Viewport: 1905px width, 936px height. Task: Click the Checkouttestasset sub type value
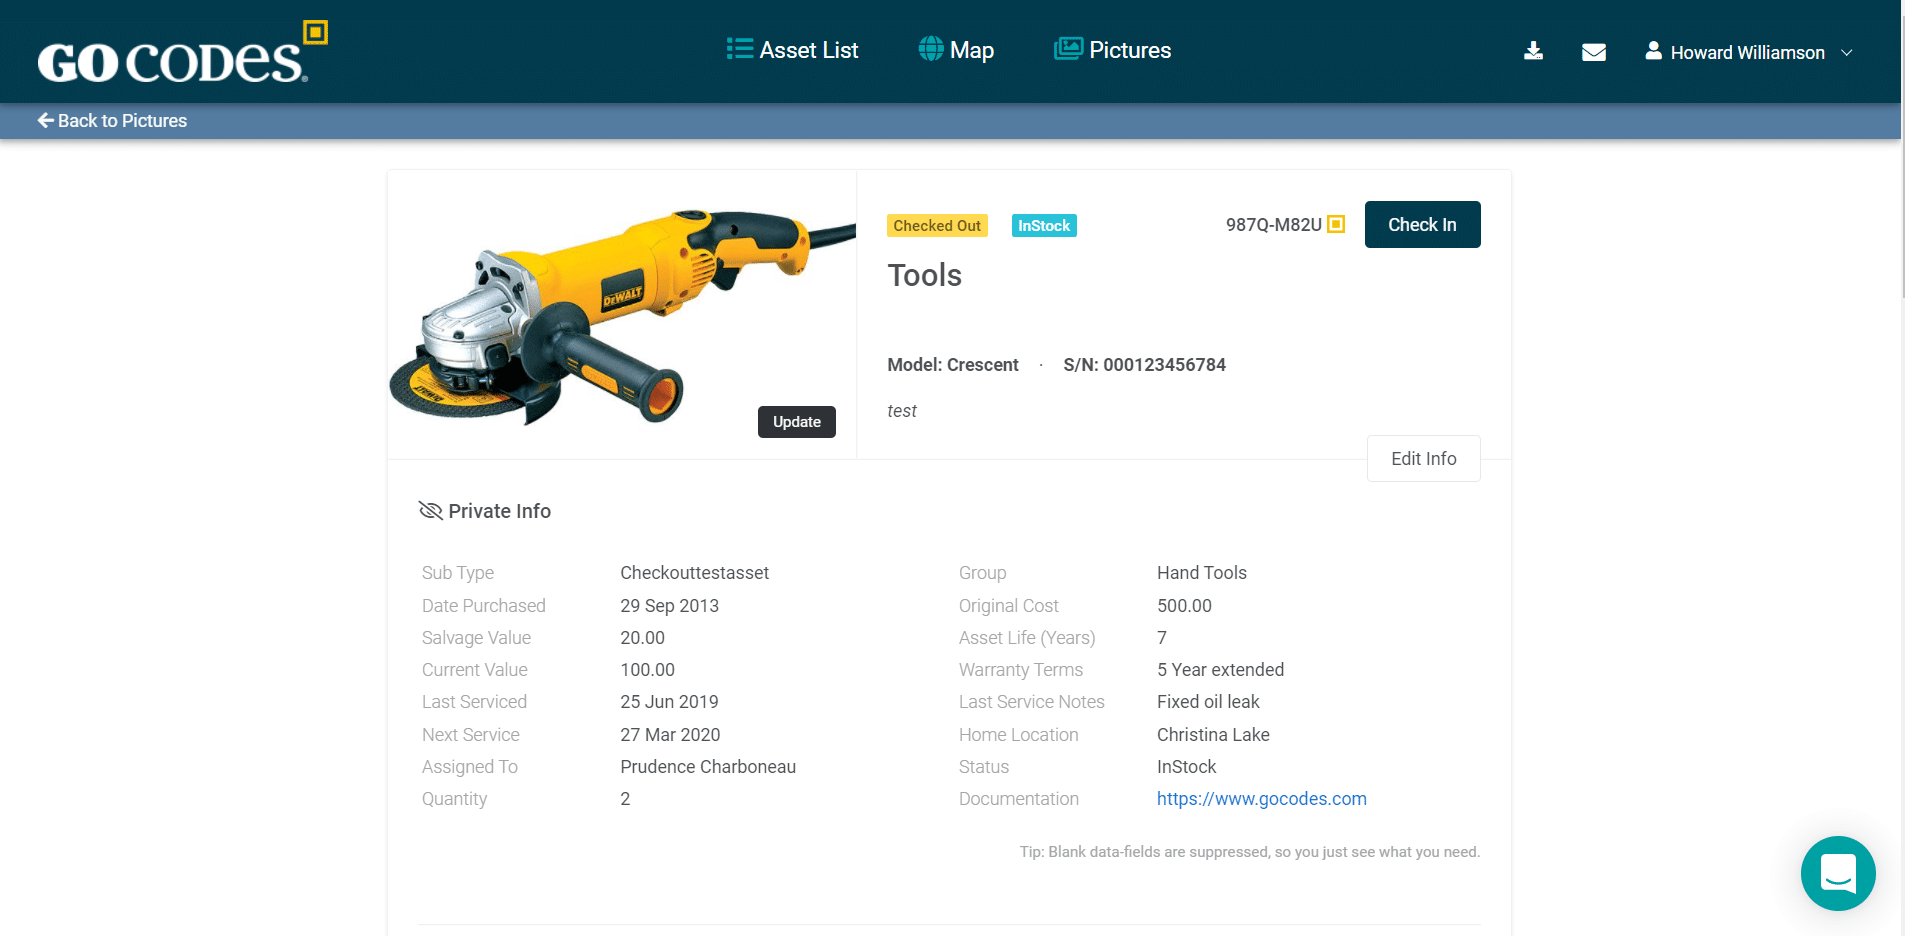coord(694,573)
